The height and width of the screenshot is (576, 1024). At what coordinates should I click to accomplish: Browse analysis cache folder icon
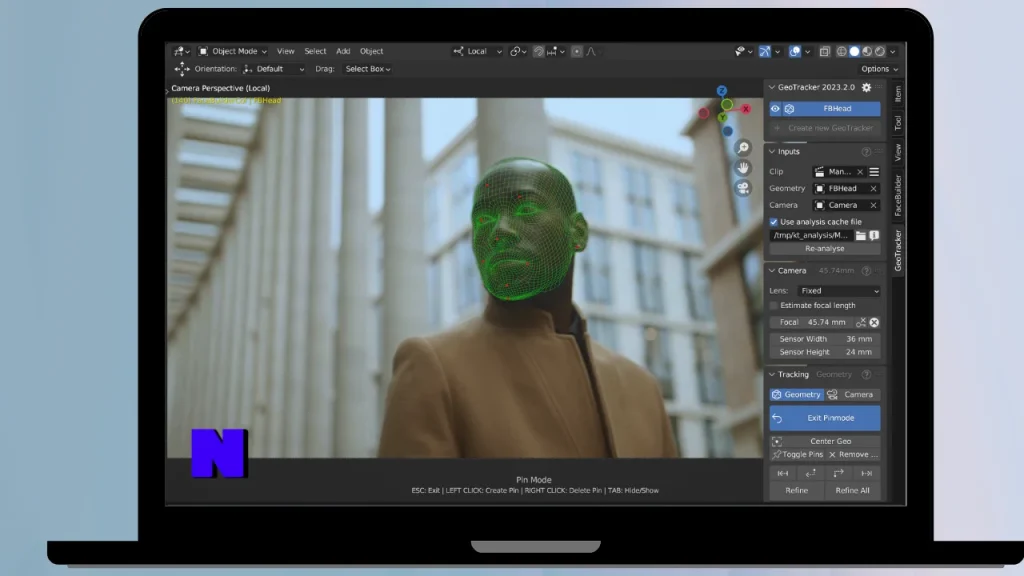click(861, 235)
